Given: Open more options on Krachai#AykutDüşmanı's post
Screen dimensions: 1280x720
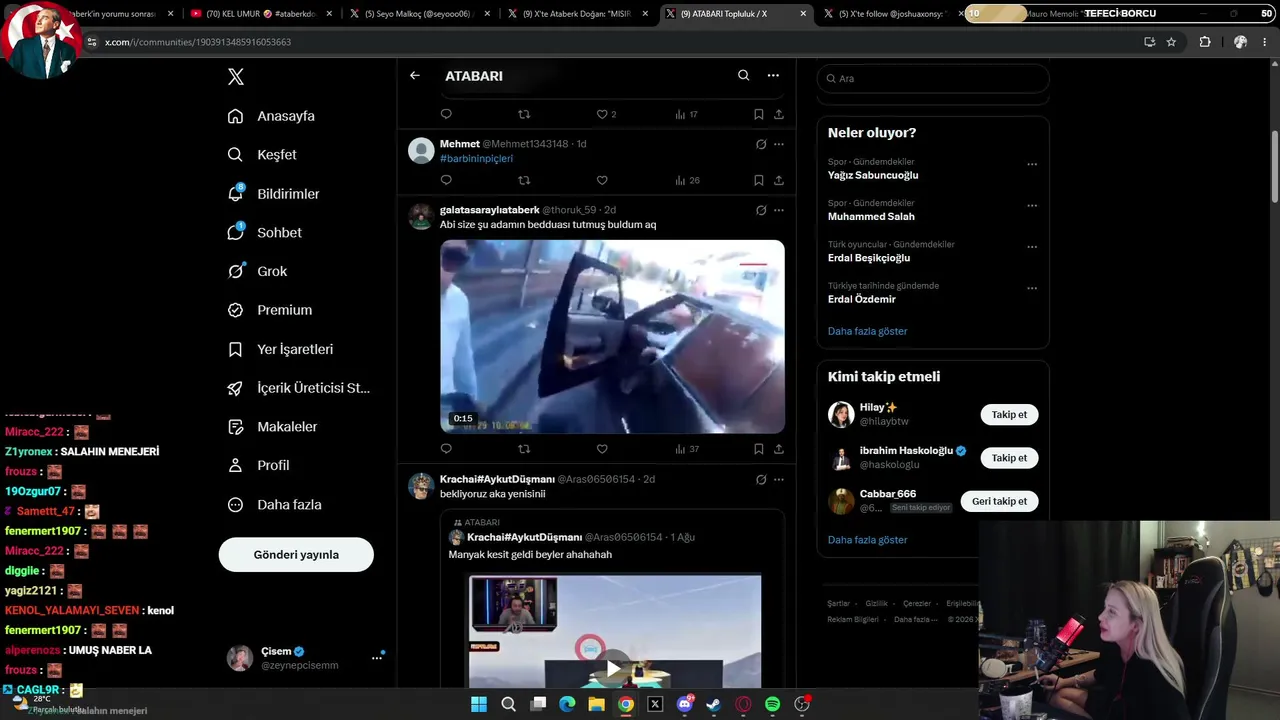Looking at the screenshot, I should (x=779, y=479).
